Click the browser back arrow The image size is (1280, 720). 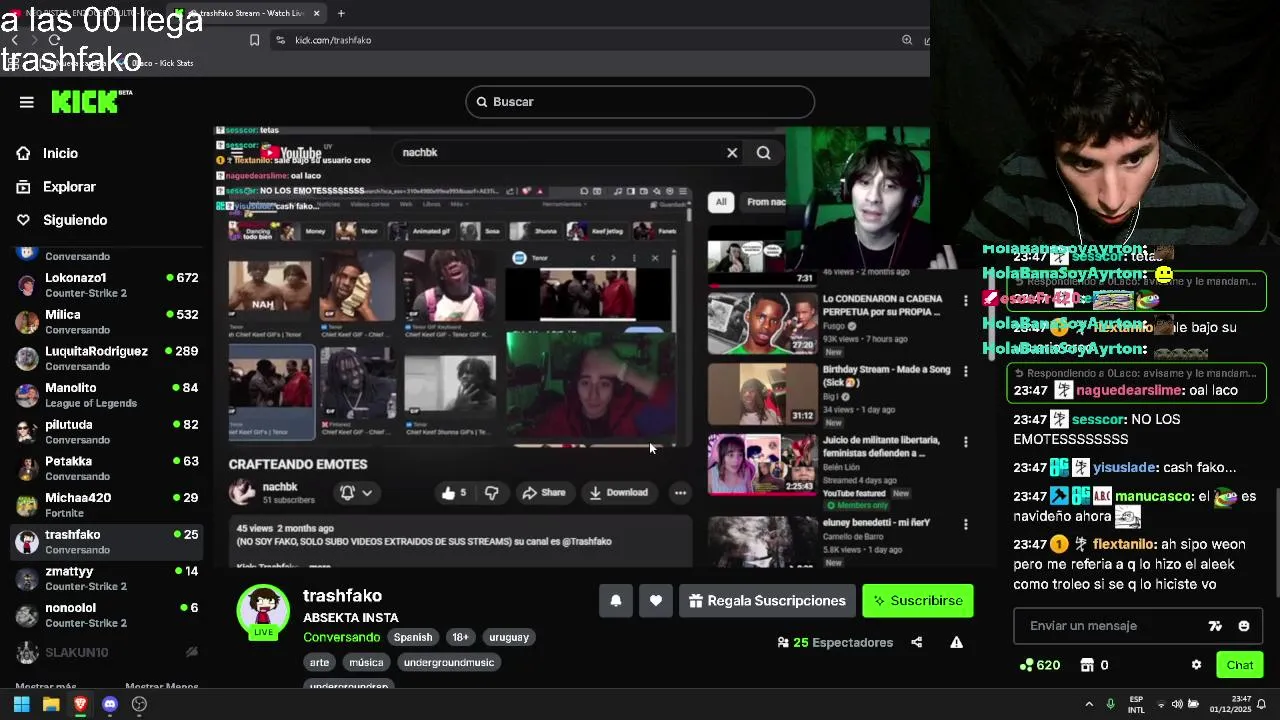point(14,40)
